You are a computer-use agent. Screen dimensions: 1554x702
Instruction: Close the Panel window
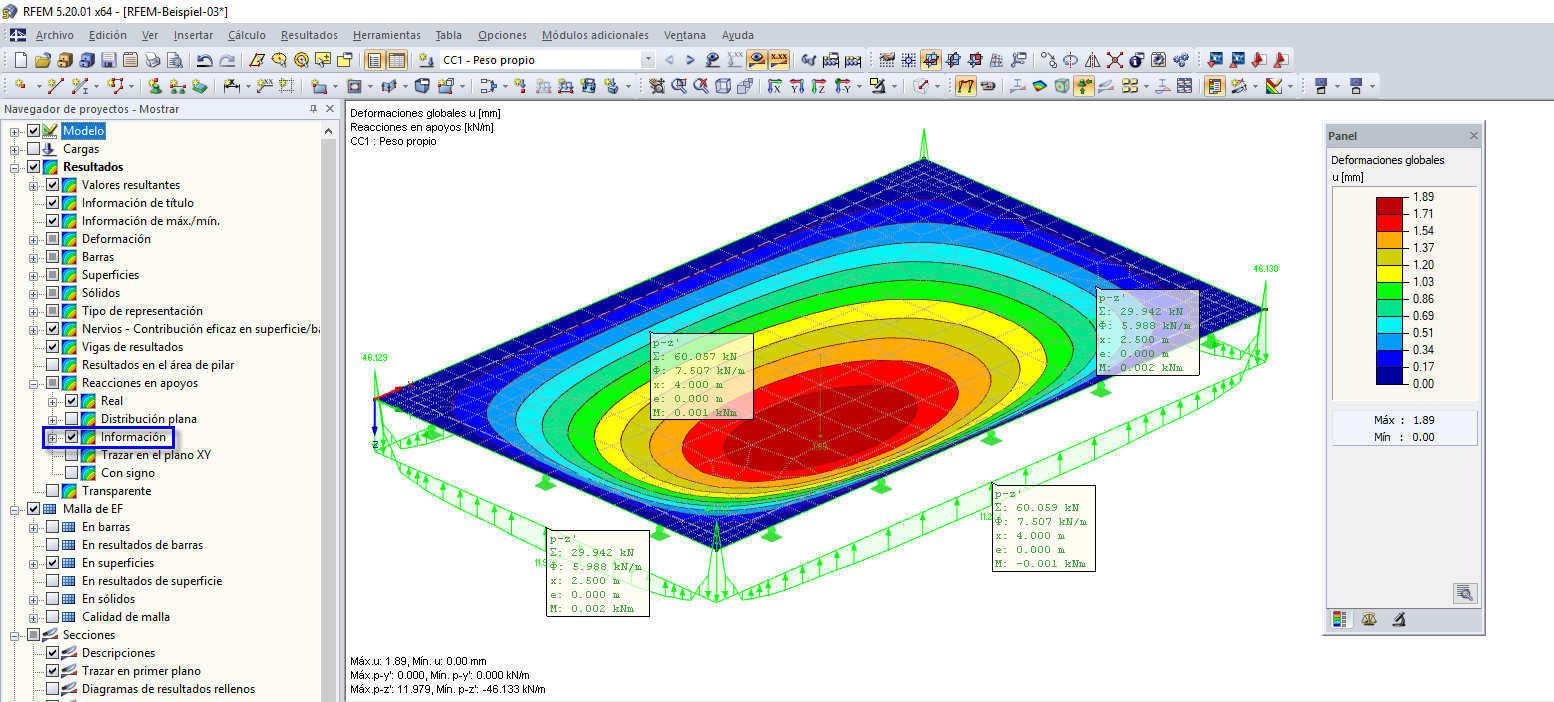pyautogui.click(x=1473, y=135)
